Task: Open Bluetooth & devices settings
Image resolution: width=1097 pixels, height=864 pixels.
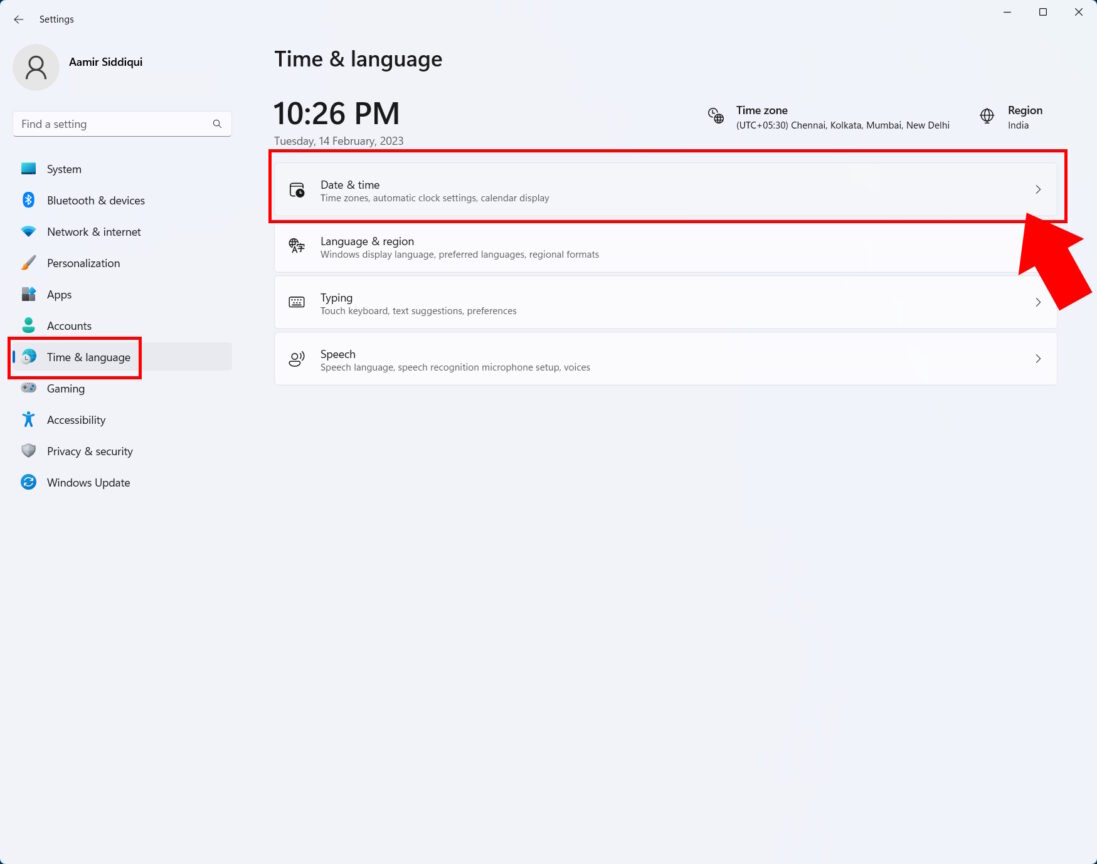Action: pyautogui.click(x=29, y=200)
